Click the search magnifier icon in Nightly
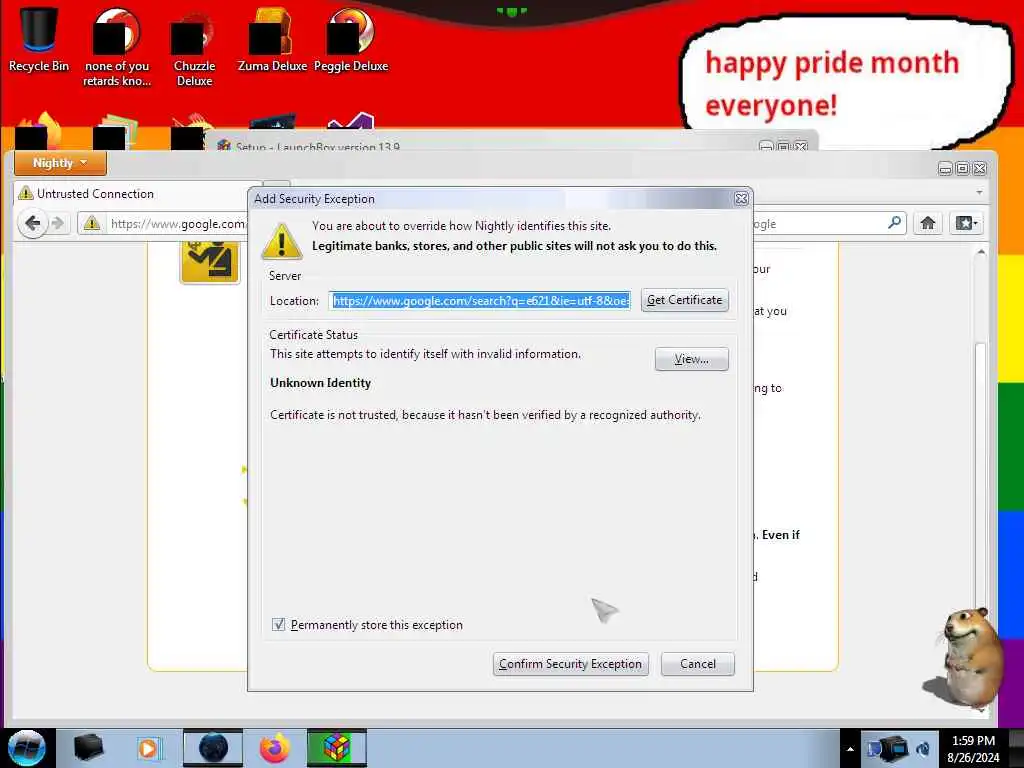Viewport: 1024px width, 768px height. click(x=894, y=223)
